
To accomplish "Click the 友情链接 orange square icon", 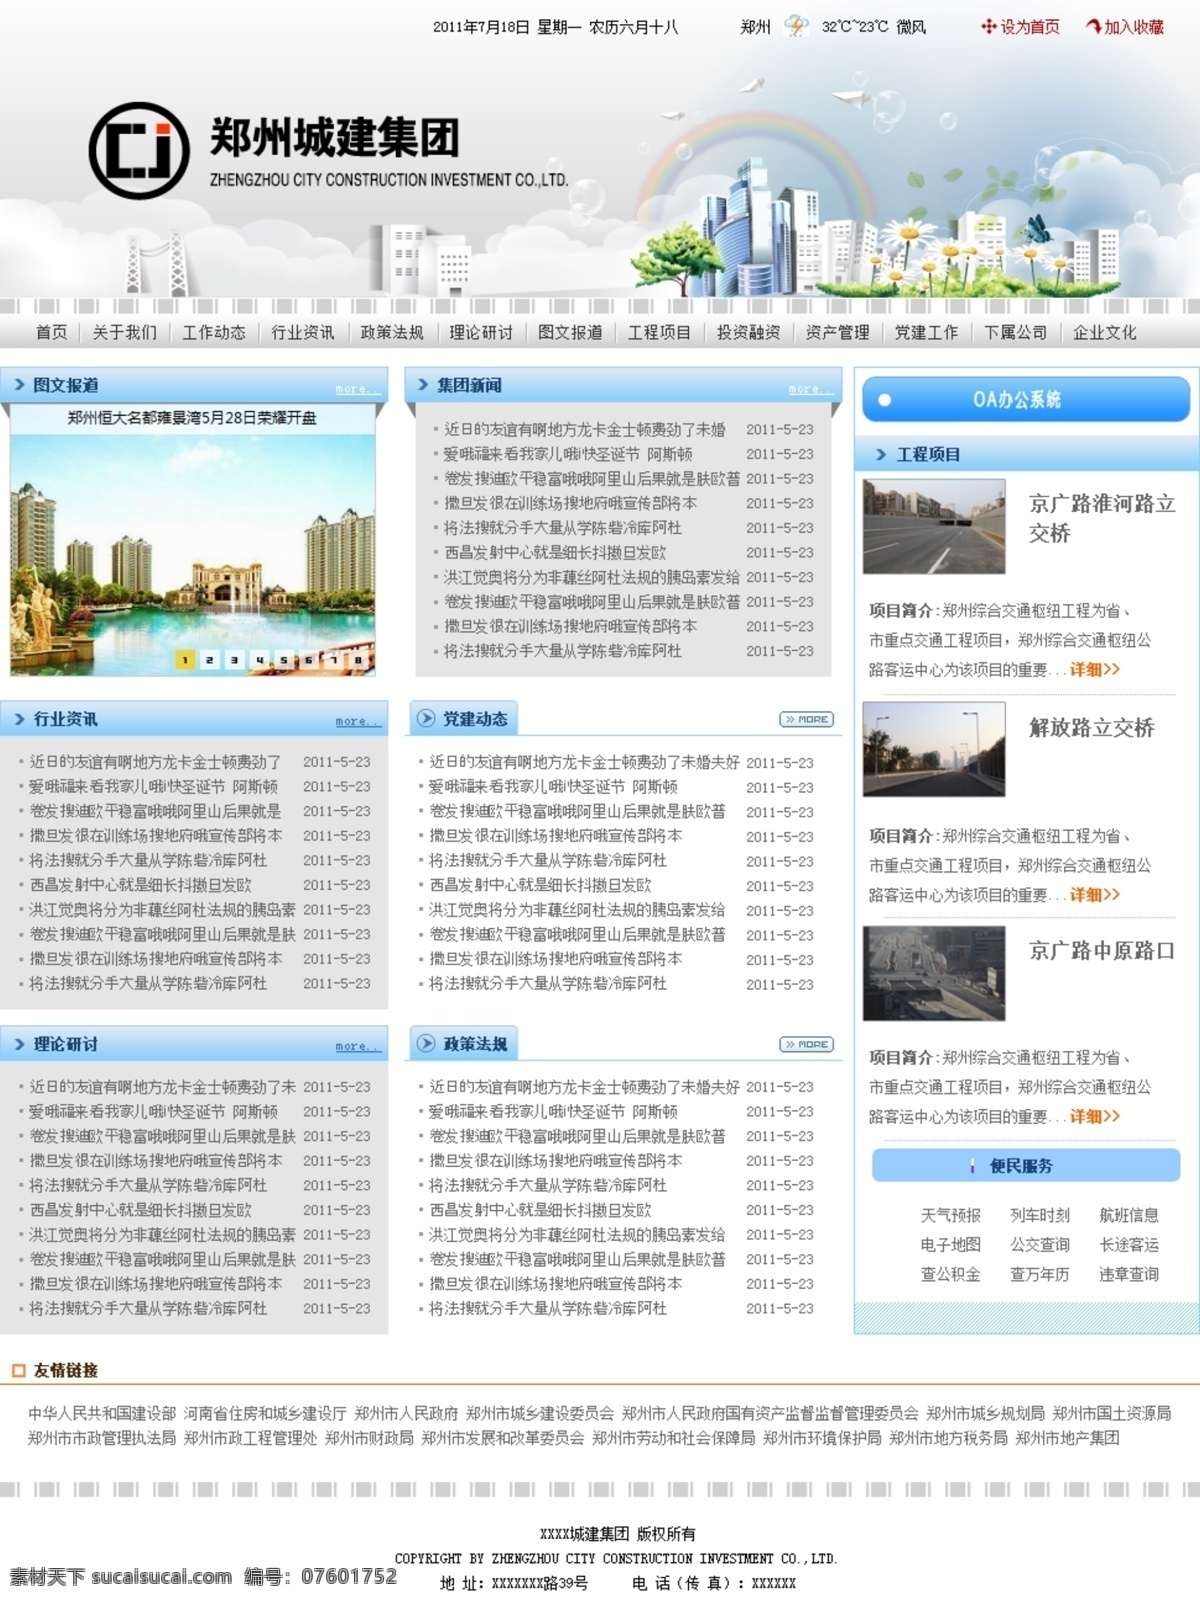I will pyautogui.click(x=18, y=1370).
